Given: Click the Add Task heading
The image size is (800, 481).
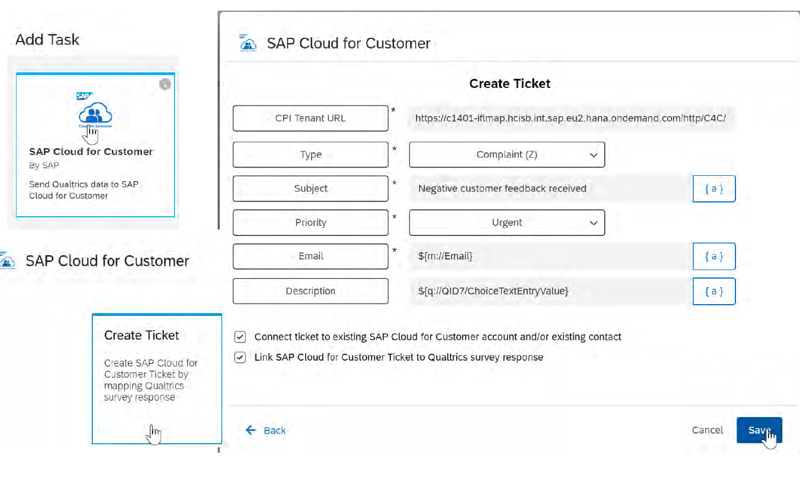Looking at the screenshot, I should click(x=47, y=40).
